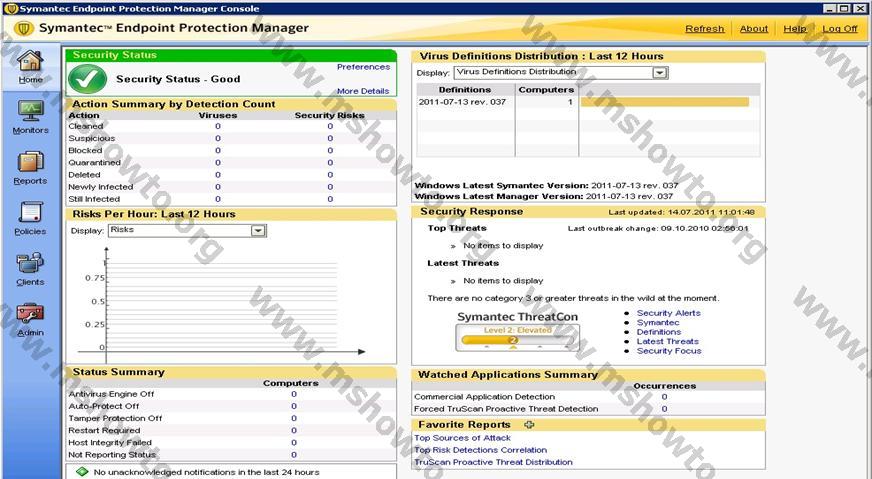
Task: Open the Policies sidebar icon
Action: click(30, 213)
